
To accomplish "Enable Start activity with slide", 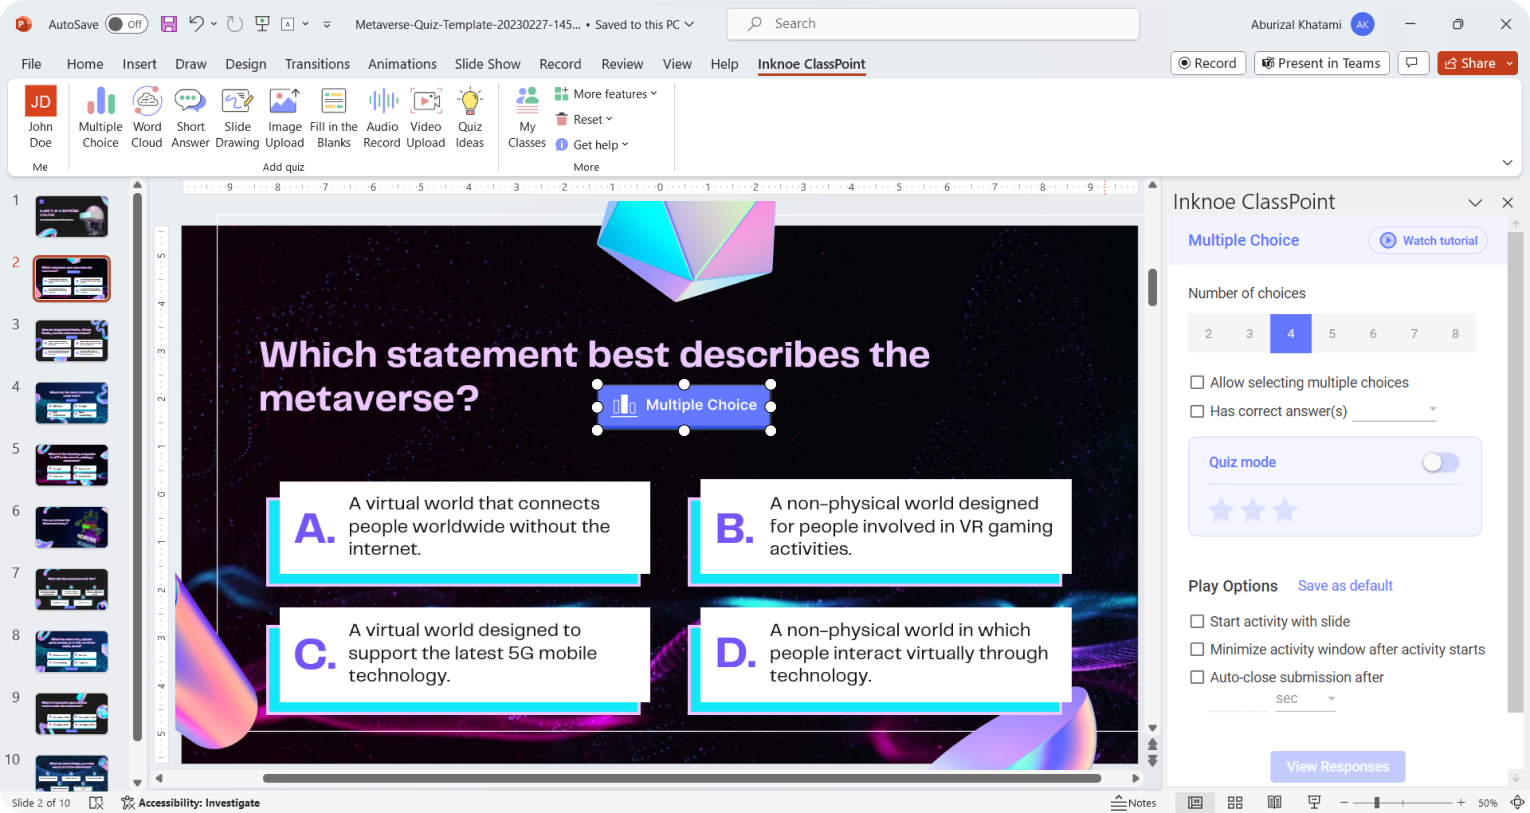I will pyautogui.click(x=1196, y=621).
